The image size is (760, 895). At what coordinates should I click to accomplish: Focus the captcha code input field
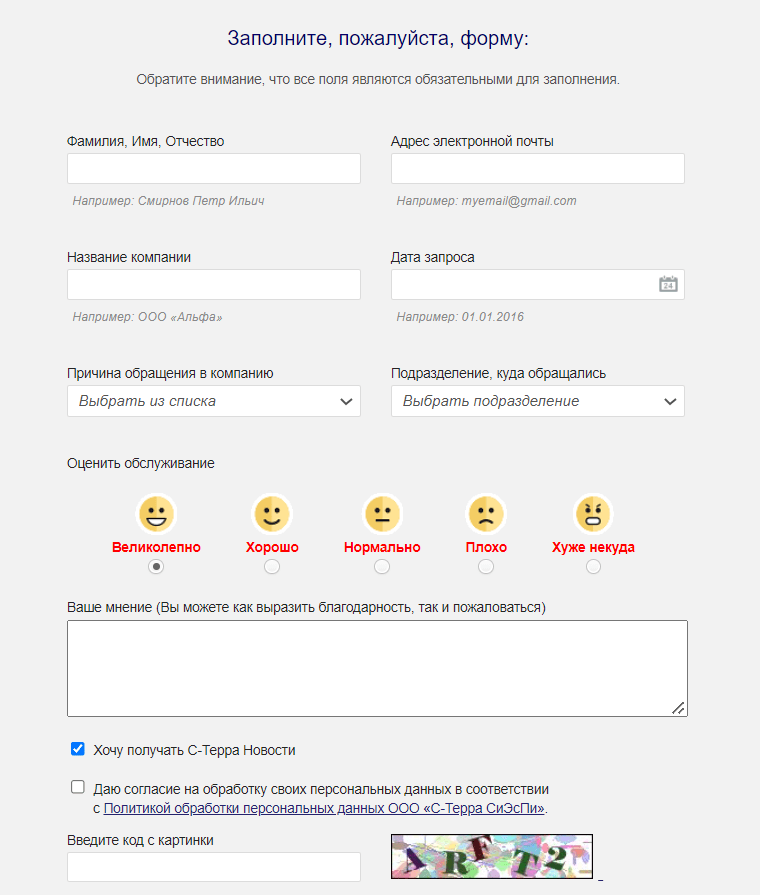(214, 867)
